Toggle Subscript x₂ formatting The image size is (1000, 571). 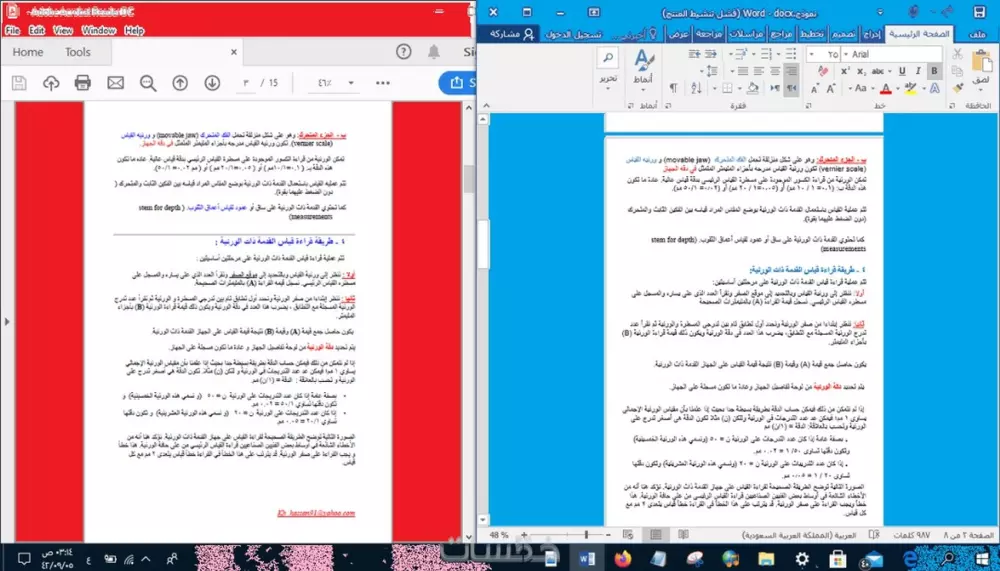861,71
